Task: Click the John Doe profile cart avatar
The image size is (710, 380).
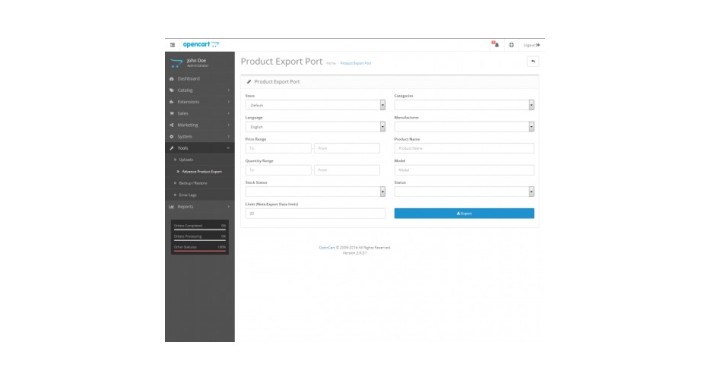Action: [176, 63]
